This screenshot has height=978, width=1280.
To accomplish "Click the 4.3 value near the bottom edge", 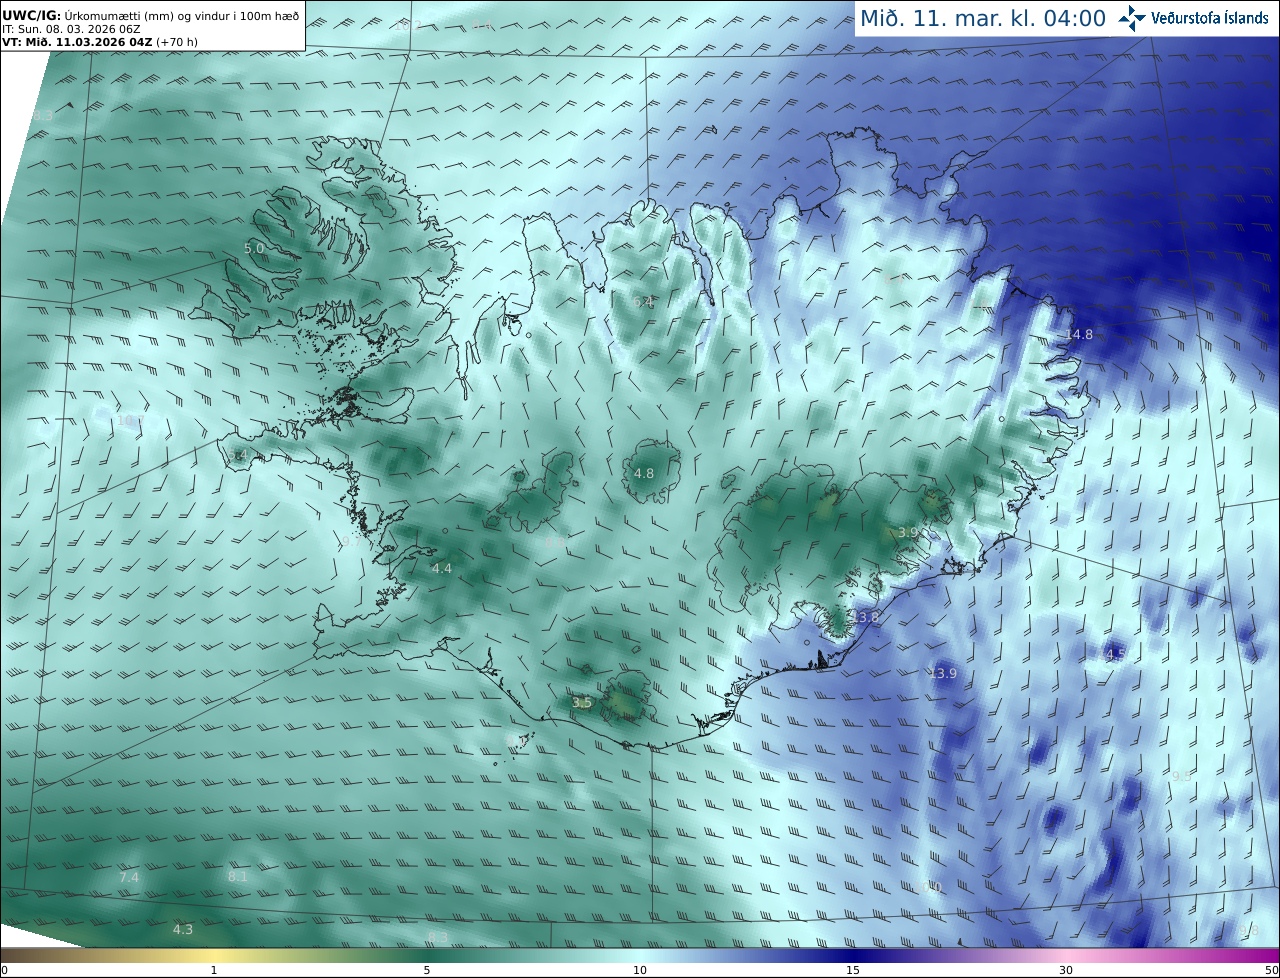I will pos(183,929).
